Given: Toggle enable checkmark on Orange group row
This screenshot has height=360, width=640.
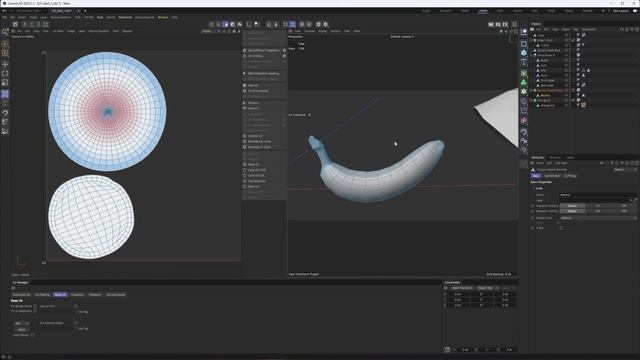Looking at the screenshot, I should click(x=573, y=100).
